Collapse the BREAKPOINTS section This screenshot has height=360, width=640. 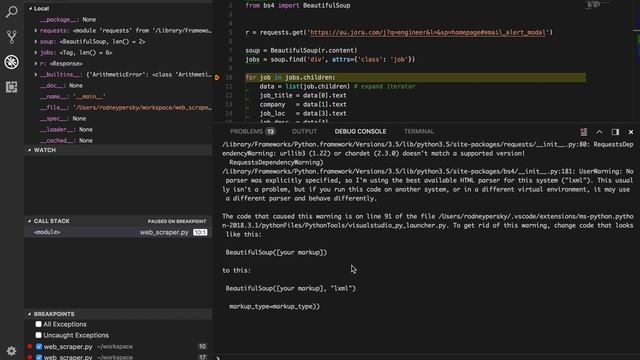(x=30, y=314)
